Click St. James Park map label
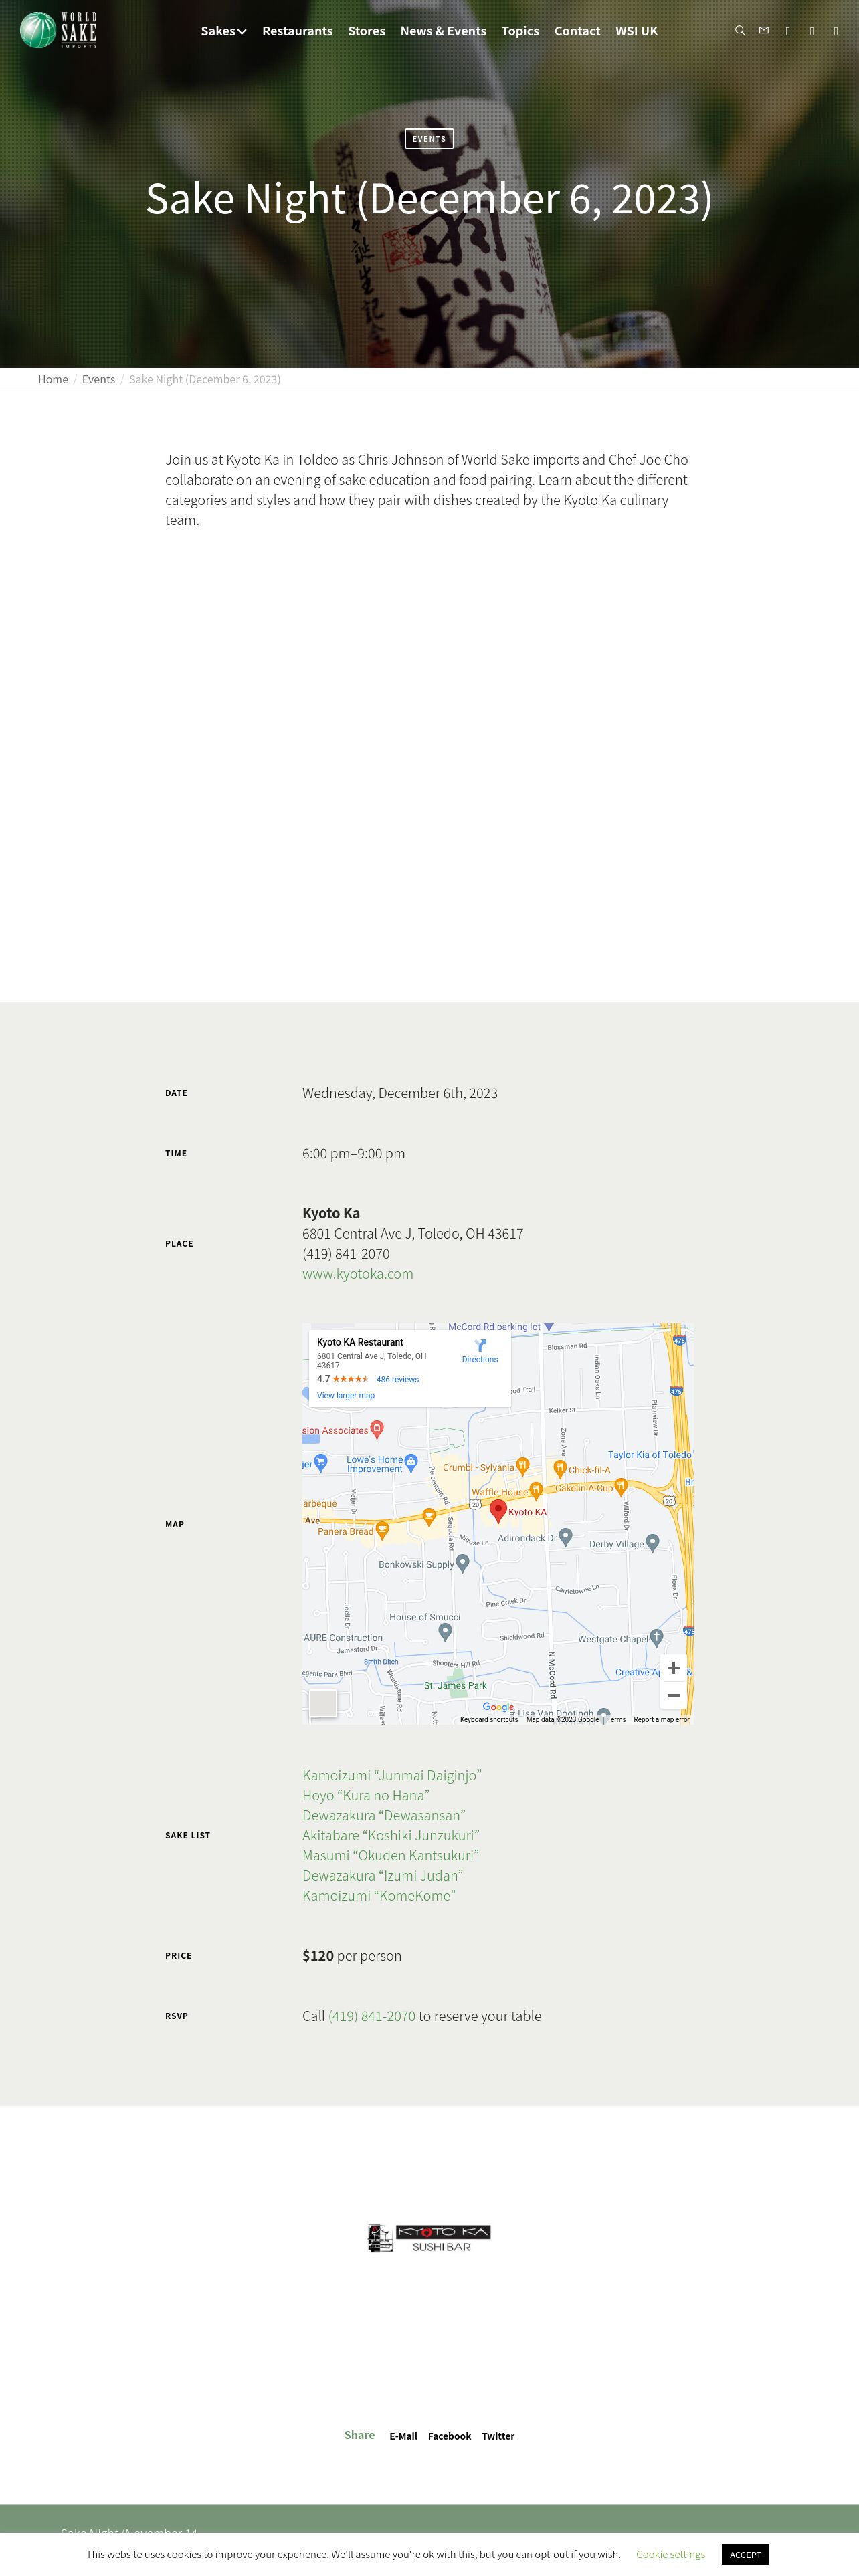The image size is (859, 2576). coord(455,1685)
